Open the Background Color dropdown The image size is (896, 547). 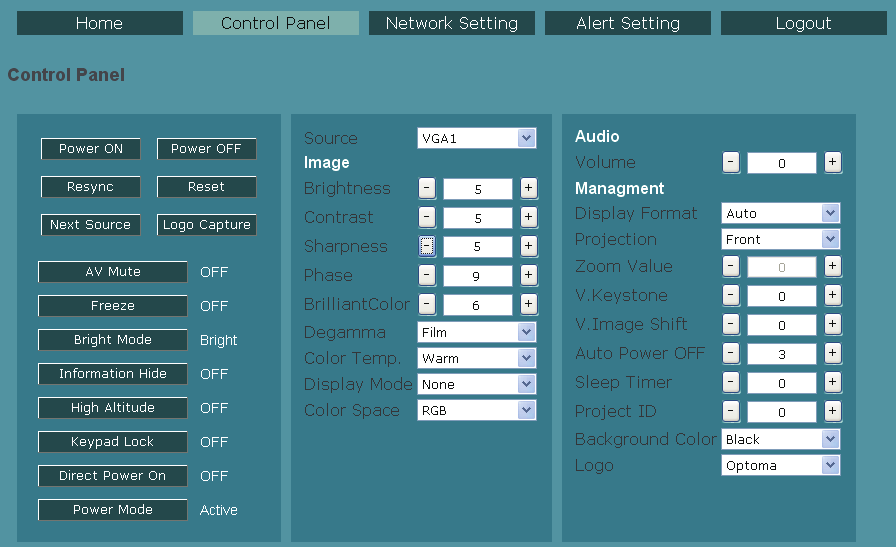pos(781,440)
